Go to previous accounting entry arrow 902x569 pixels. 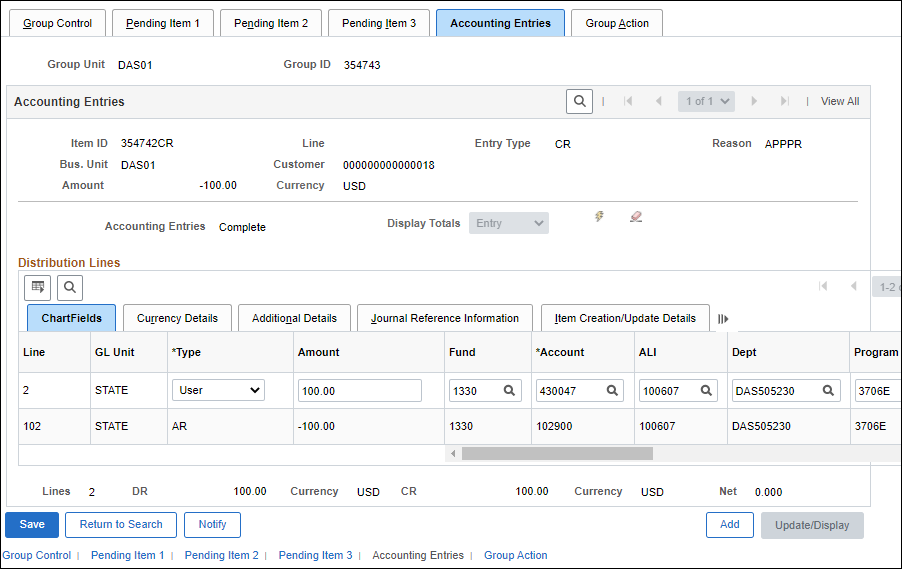point(659,101)
